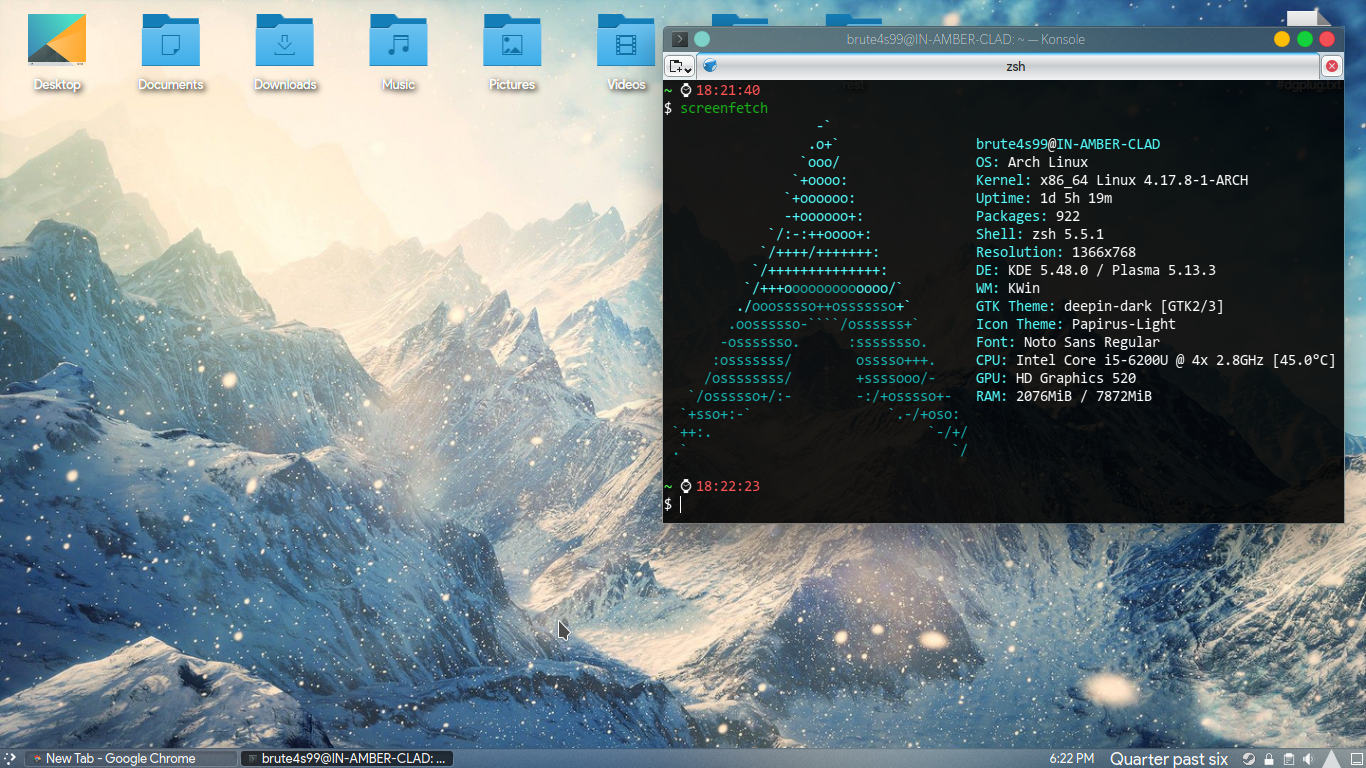Click the brute4s99@IN-AMBER-CLAD line in terminal output
Image resolution: width=1366 pixels, height=768 pixels.
point(1068,144)
